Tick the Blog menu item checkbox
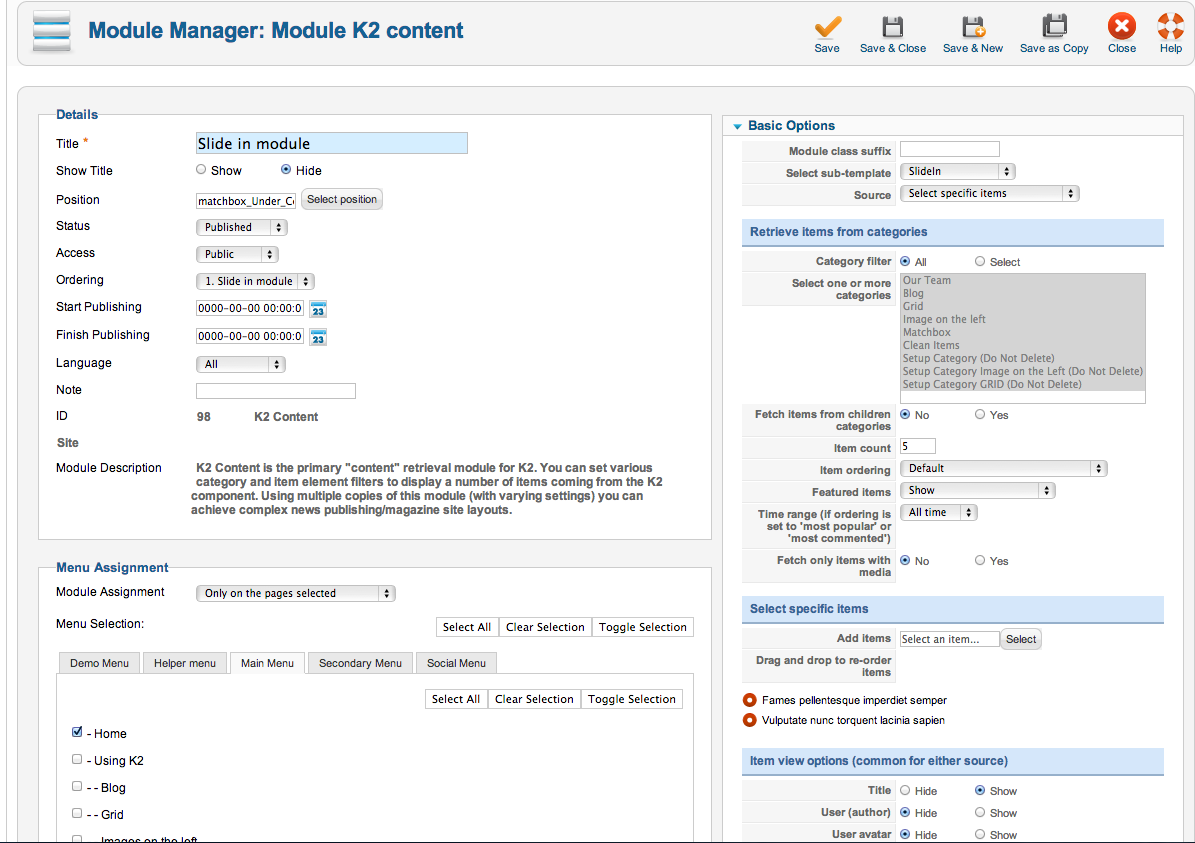The width and height of the screenshot is (1195, 843). coord(77,786)
